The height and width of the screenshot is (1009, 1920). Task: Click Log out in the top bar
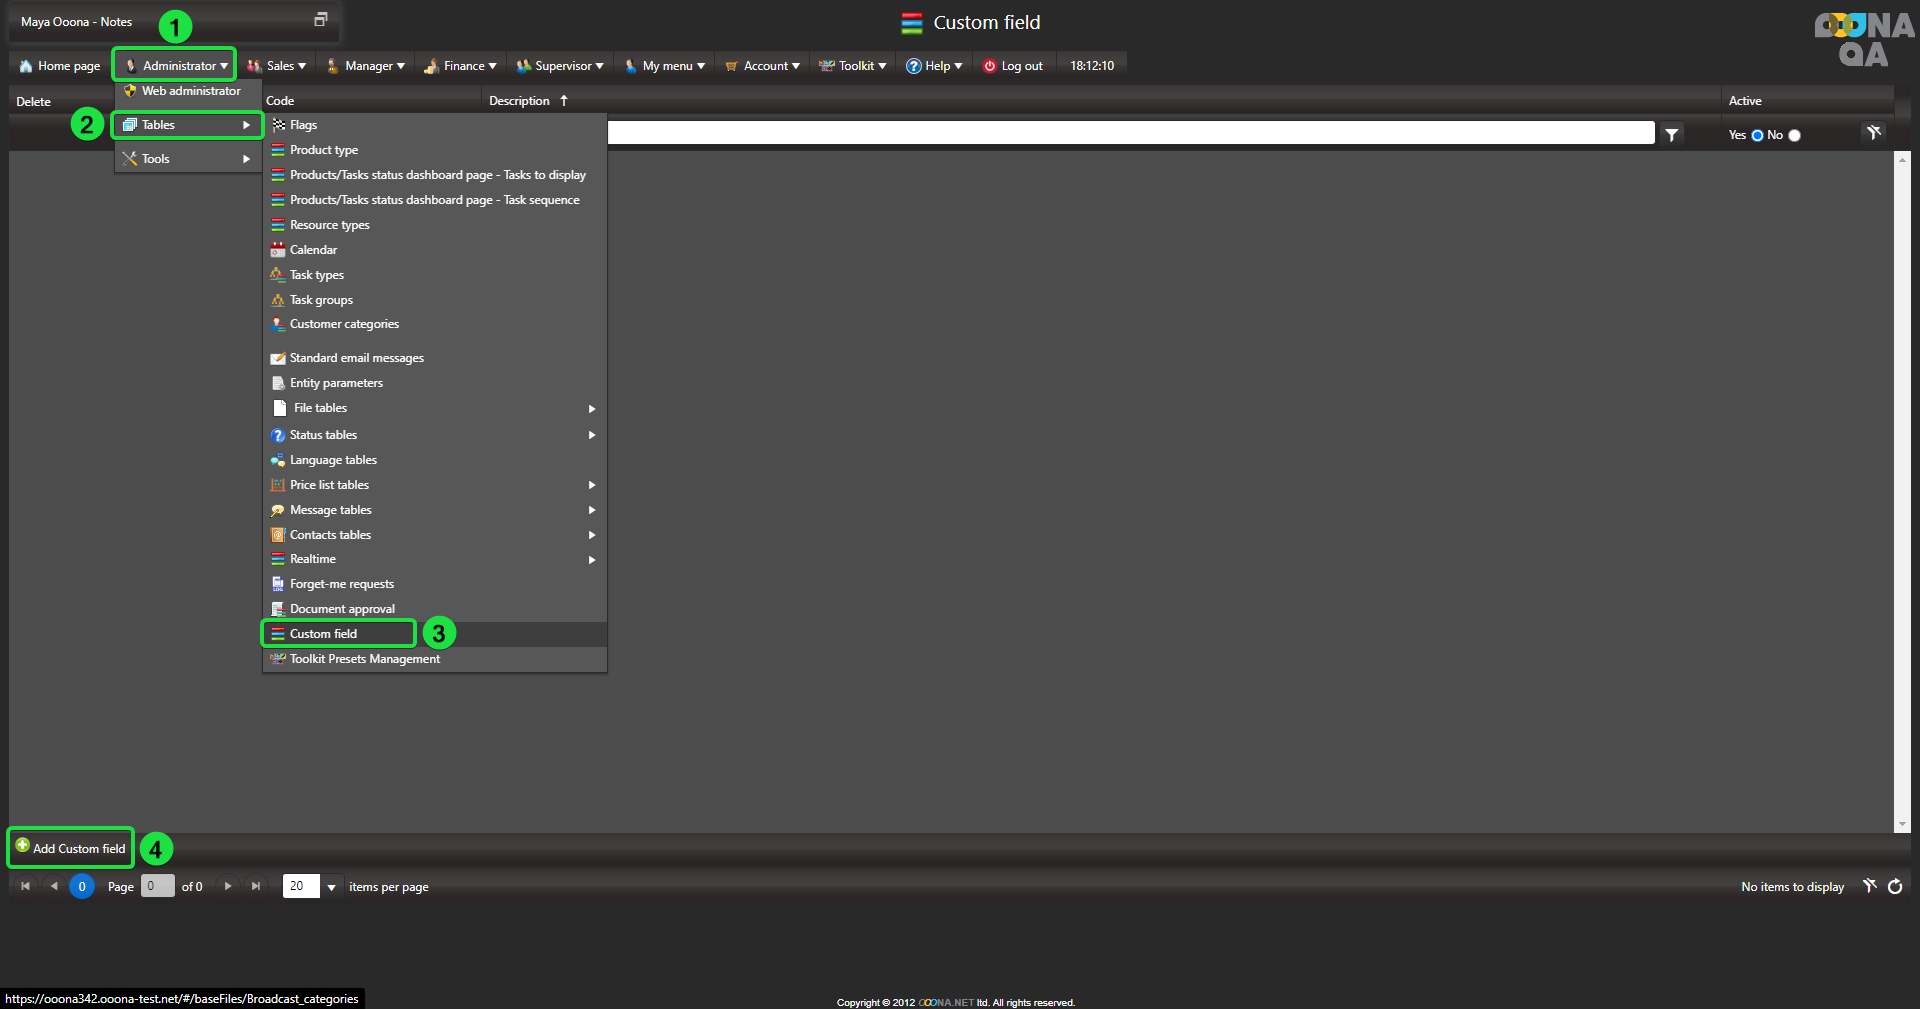click(1013, 66)
